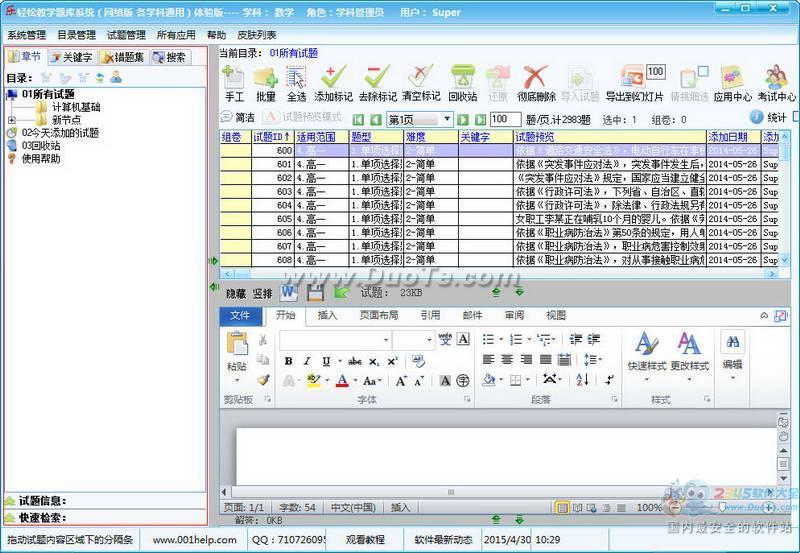Expand the 新节点 tree node
Screen dimensions: 800x553
click(11, 120)
